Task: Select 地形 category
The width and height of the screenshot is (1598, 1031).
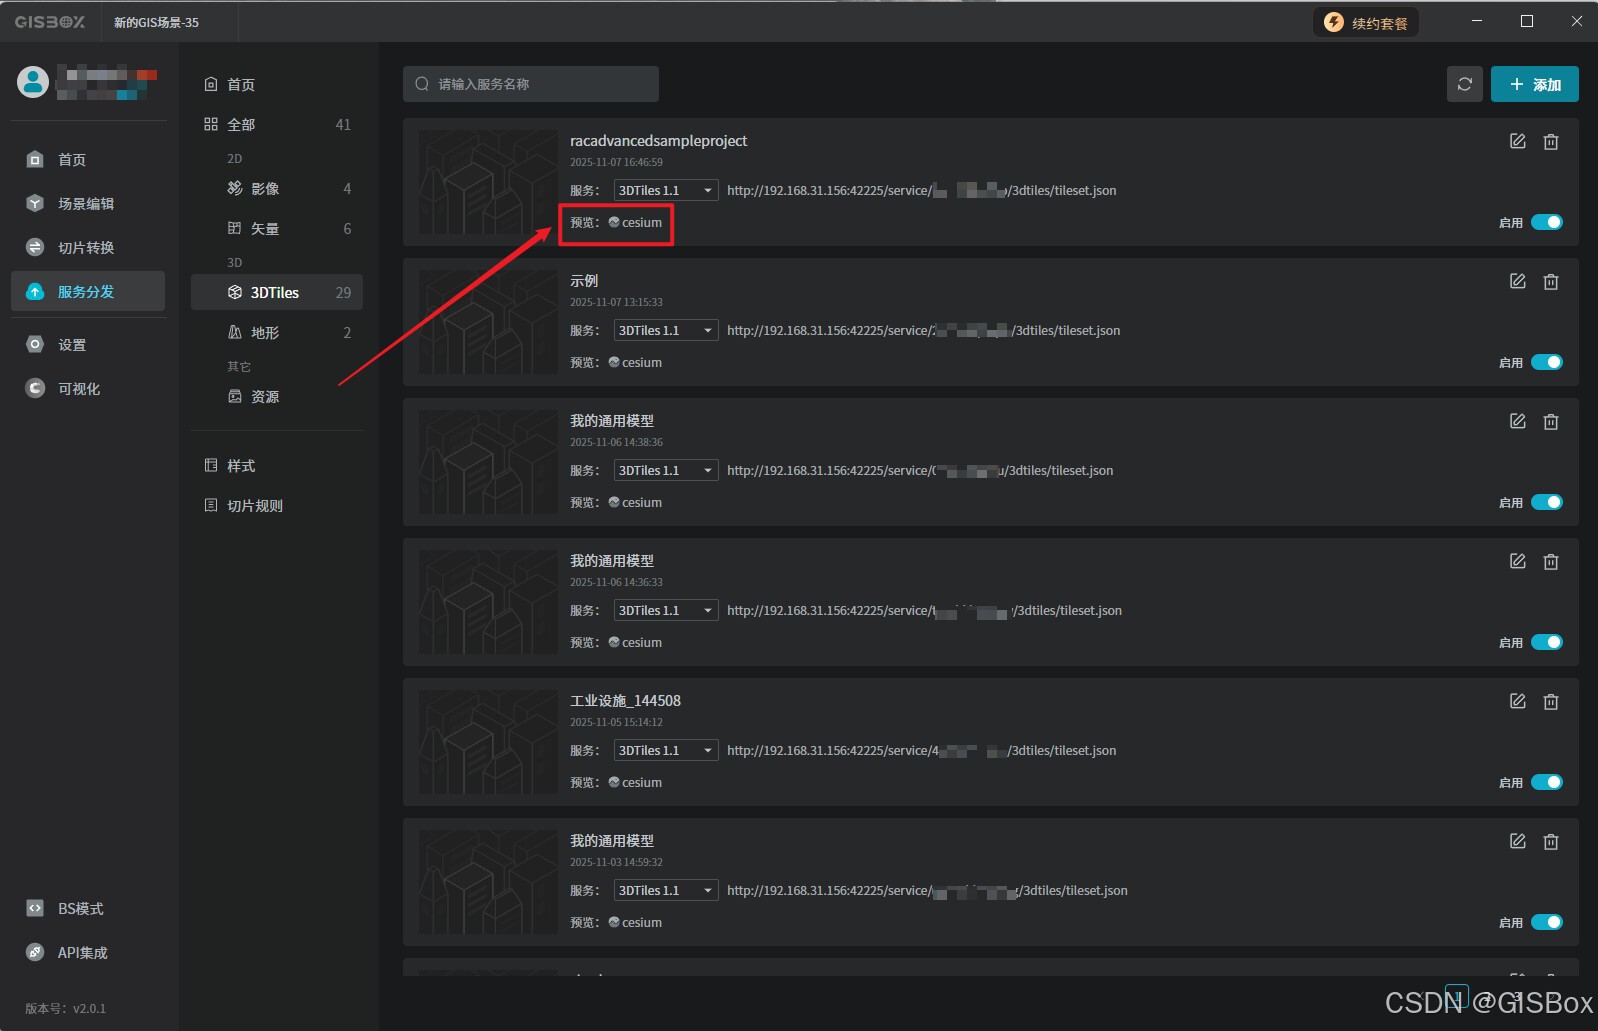Action: pos(277,333)
